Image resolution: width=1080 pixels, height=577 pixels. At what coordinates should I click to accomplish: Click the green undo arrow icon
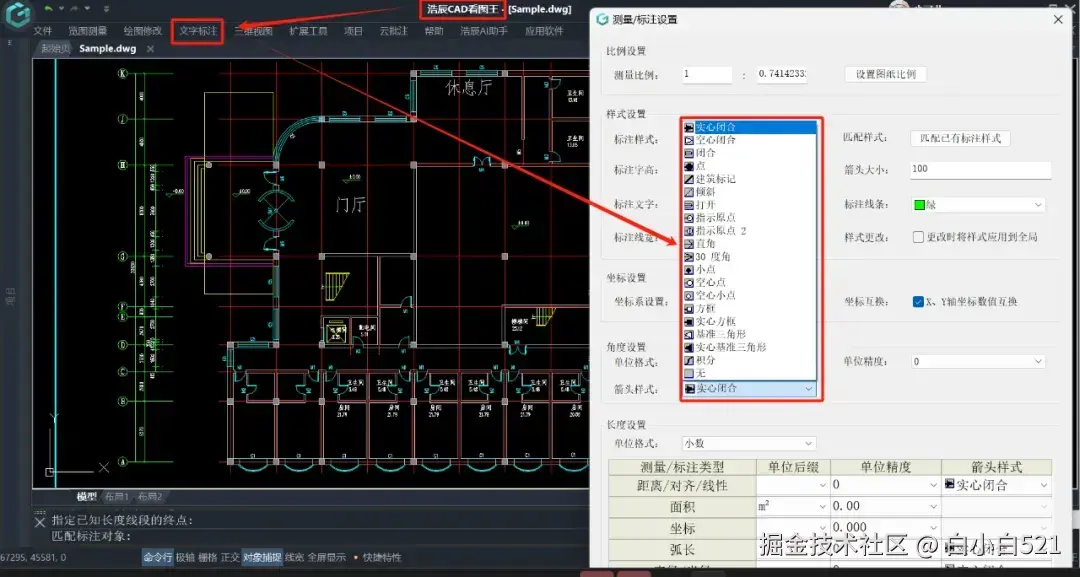48,9
